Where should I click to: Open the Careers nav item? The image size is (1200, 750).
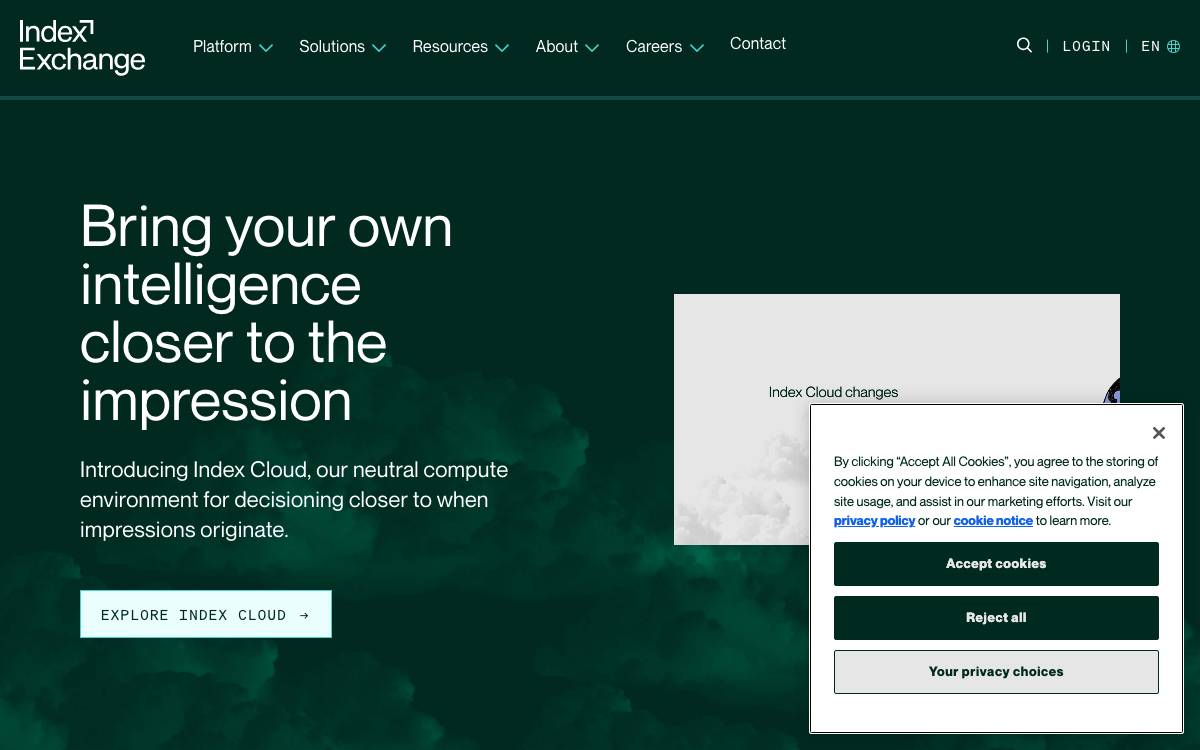pos(654,46)
